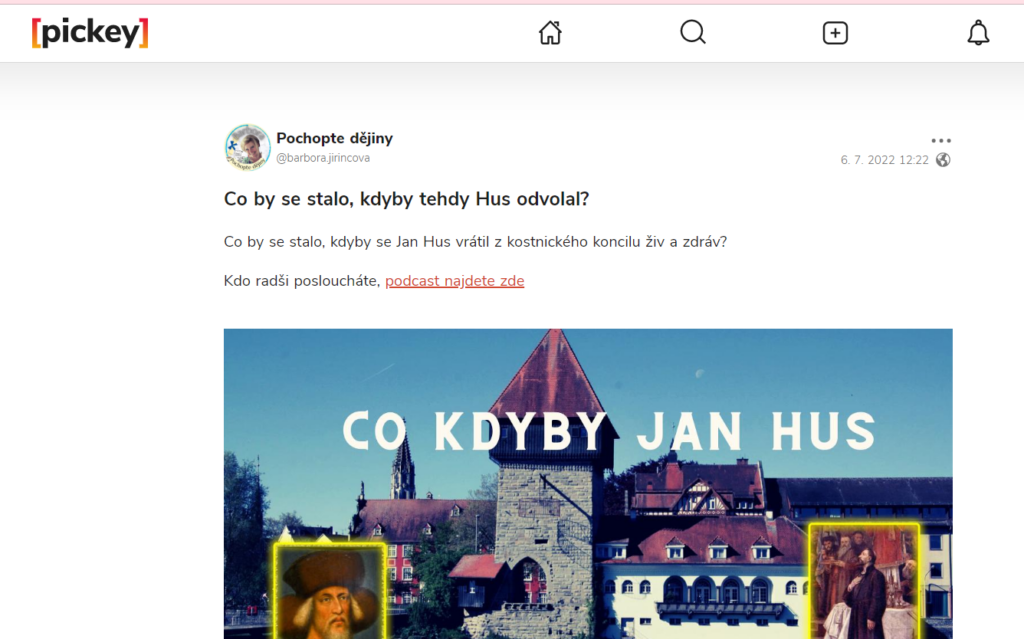Open notifications bell icon
Screen dimensions: 1024x639
(978, 33)
